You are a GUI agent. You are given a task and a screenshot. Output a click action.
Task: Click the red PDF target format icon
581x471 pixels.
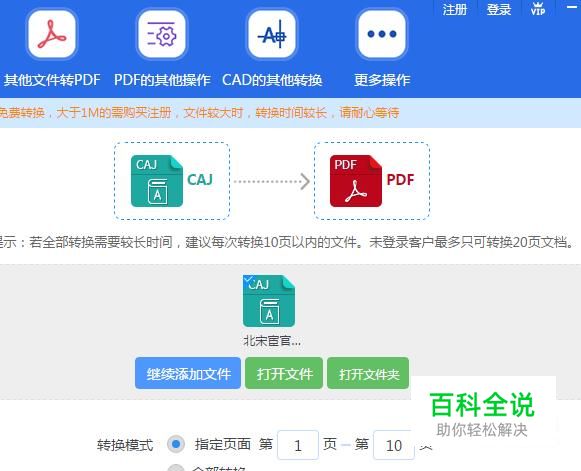356,180
